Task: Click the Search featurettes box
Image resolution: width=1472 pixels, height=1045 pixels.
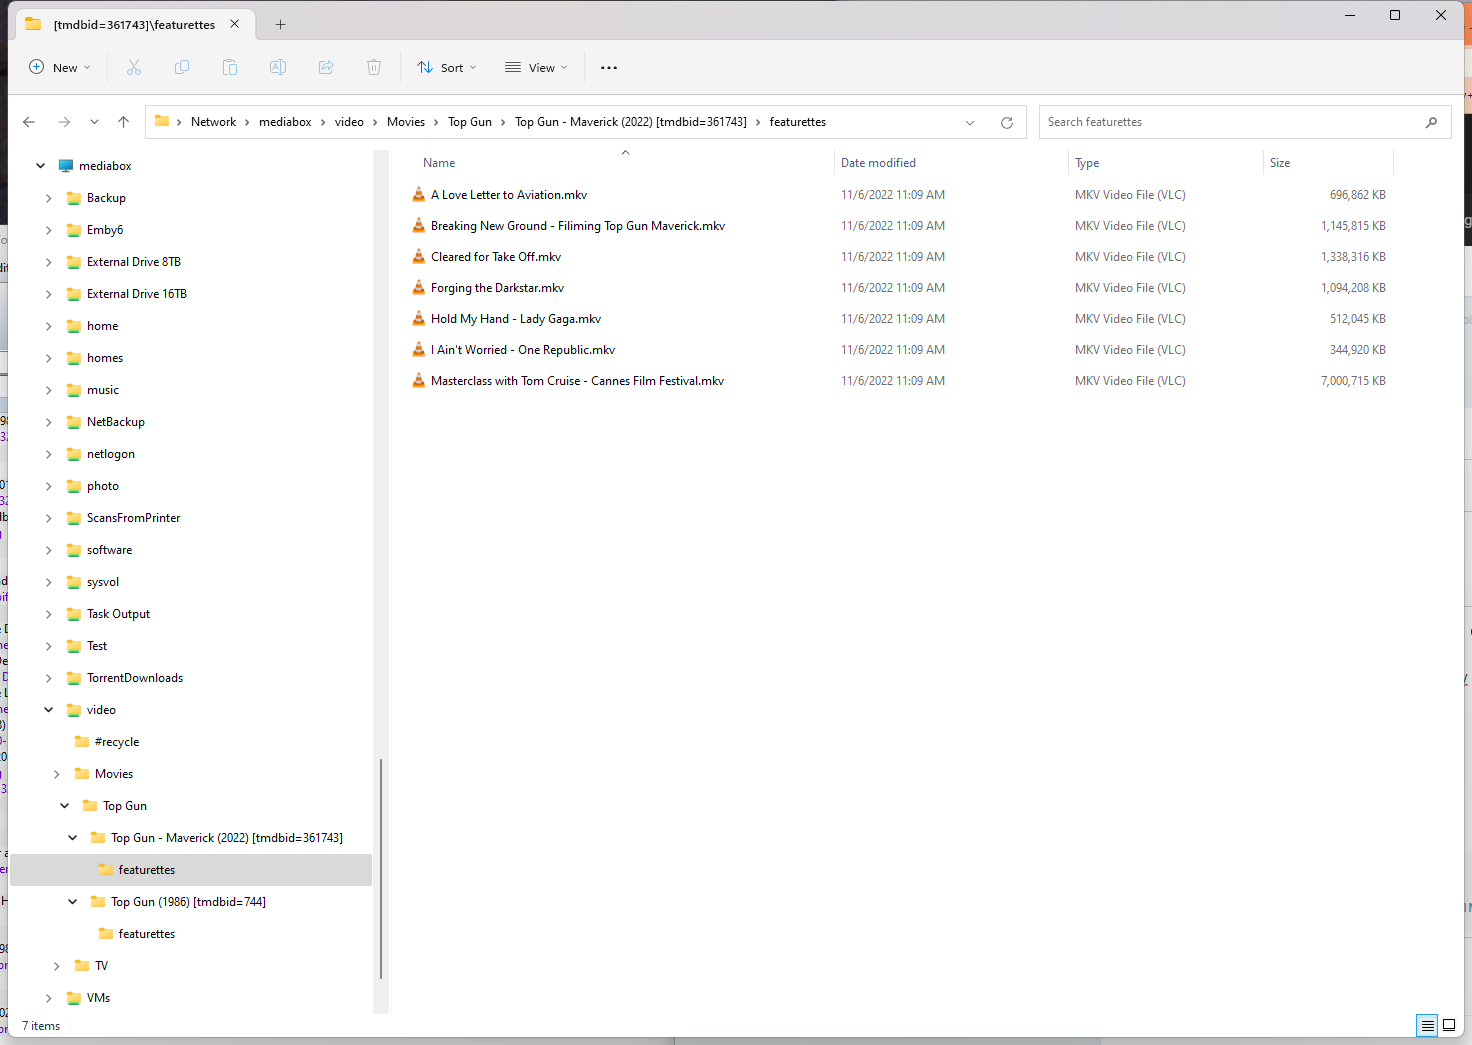Action: tap(1230, 122)
